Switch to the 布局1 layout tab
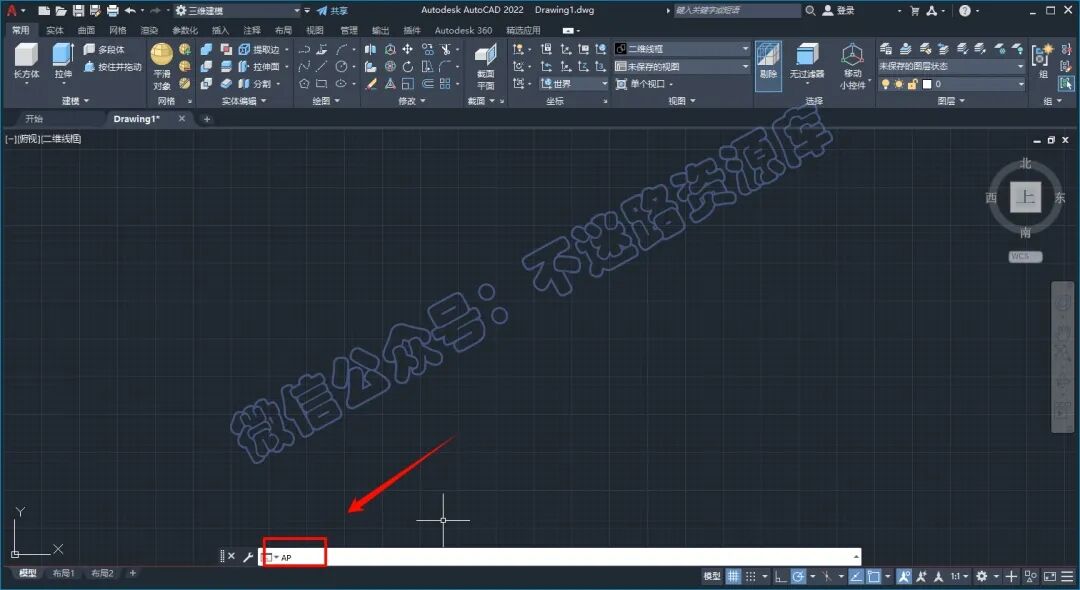Viewport: 1080px width, 590px height. [x=63, y=573]
